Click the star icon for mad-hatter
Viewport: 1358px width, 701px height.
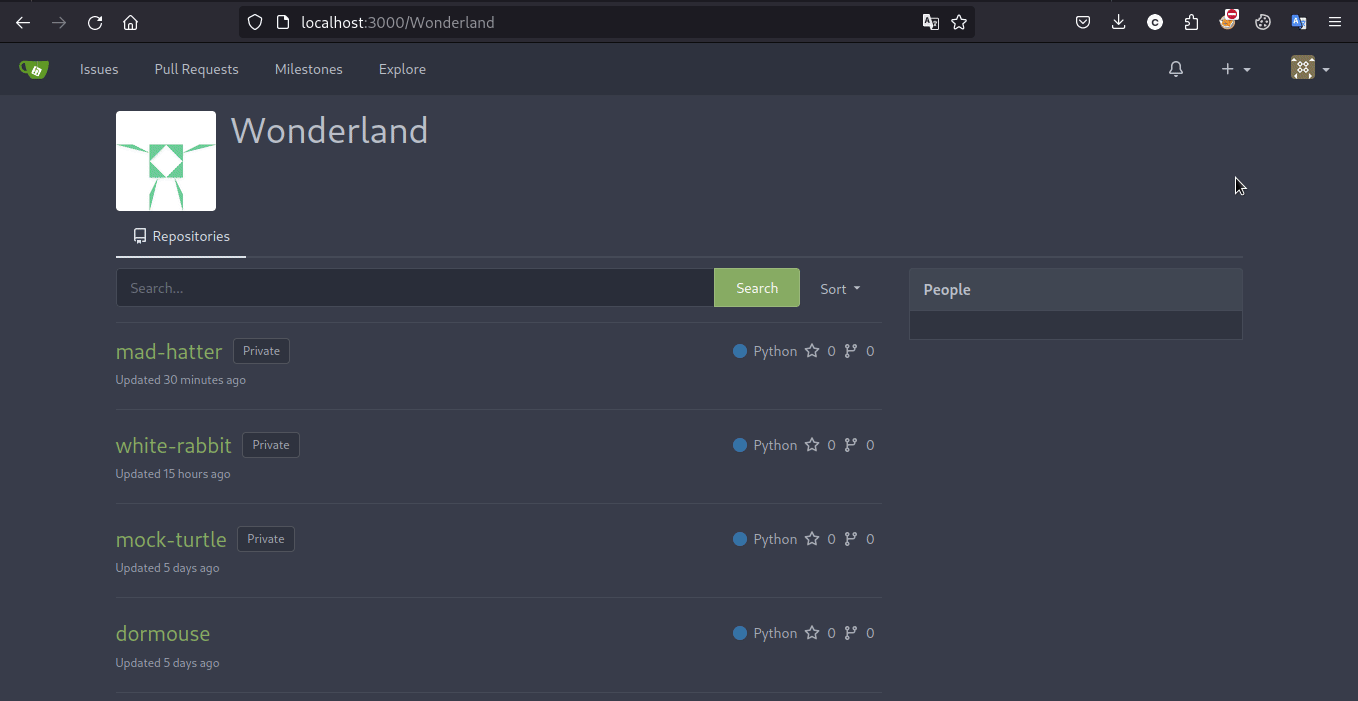[x=812, y=351]
